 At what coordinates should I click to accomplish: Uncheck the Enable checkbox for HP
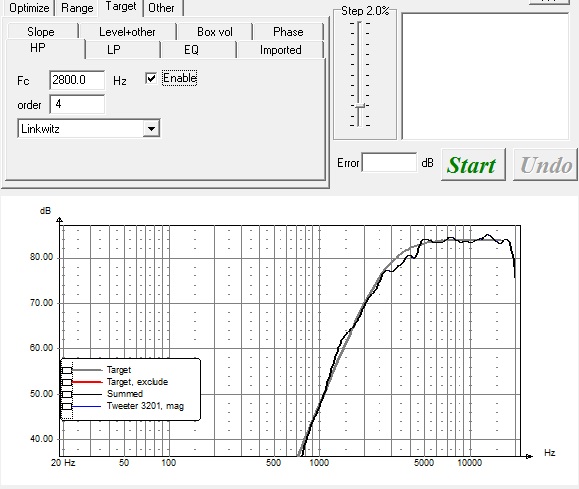click(151, 78)
